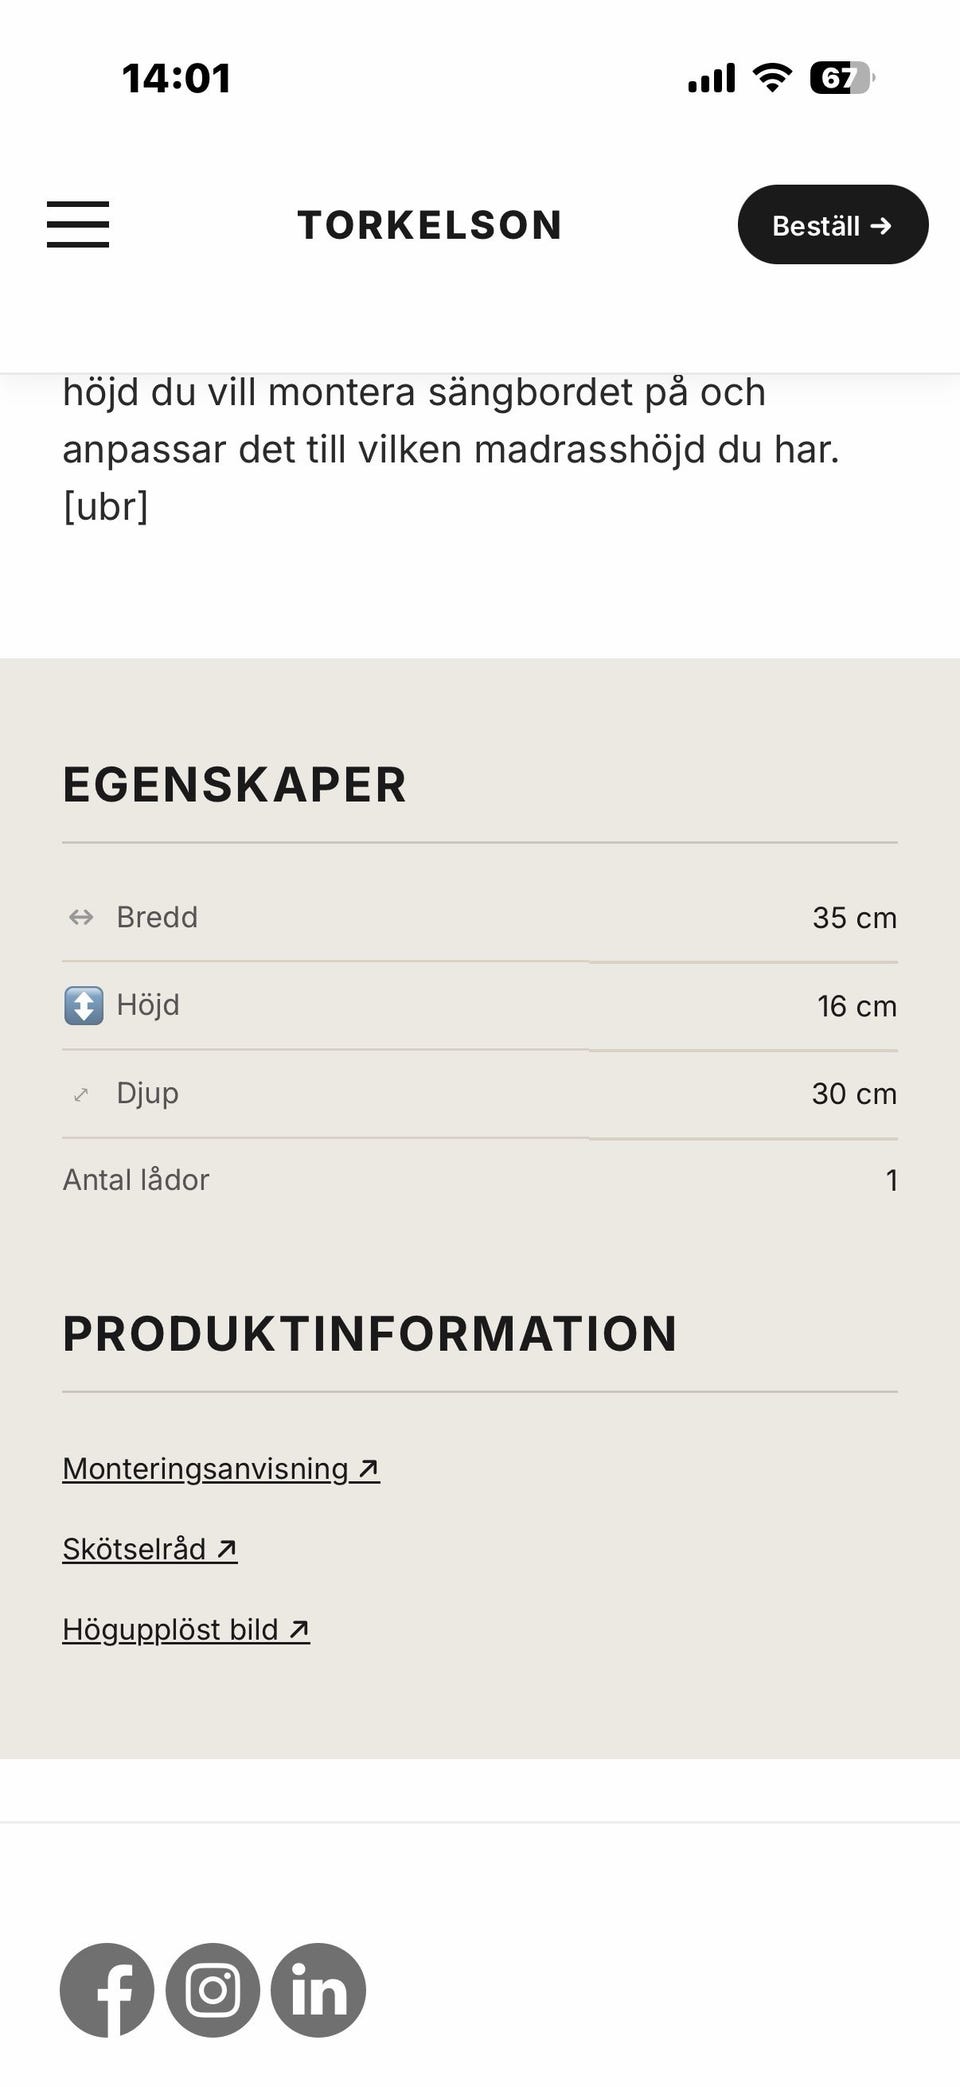Click the Beställ order button
This screenshot has height=2087, width=960.
coord(833,225)
